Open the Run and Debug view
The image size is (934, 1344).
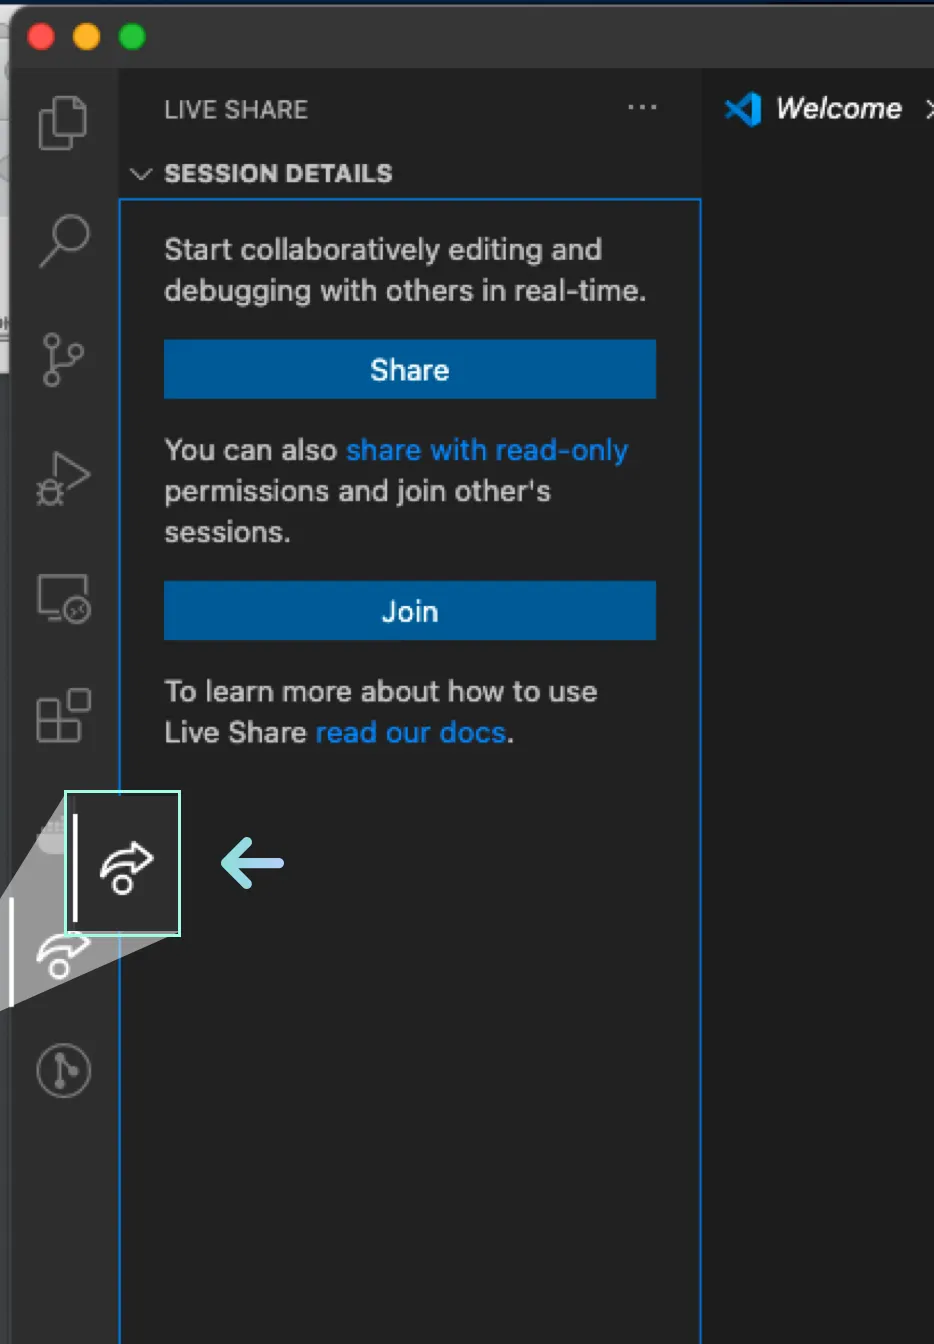(63, 478)
